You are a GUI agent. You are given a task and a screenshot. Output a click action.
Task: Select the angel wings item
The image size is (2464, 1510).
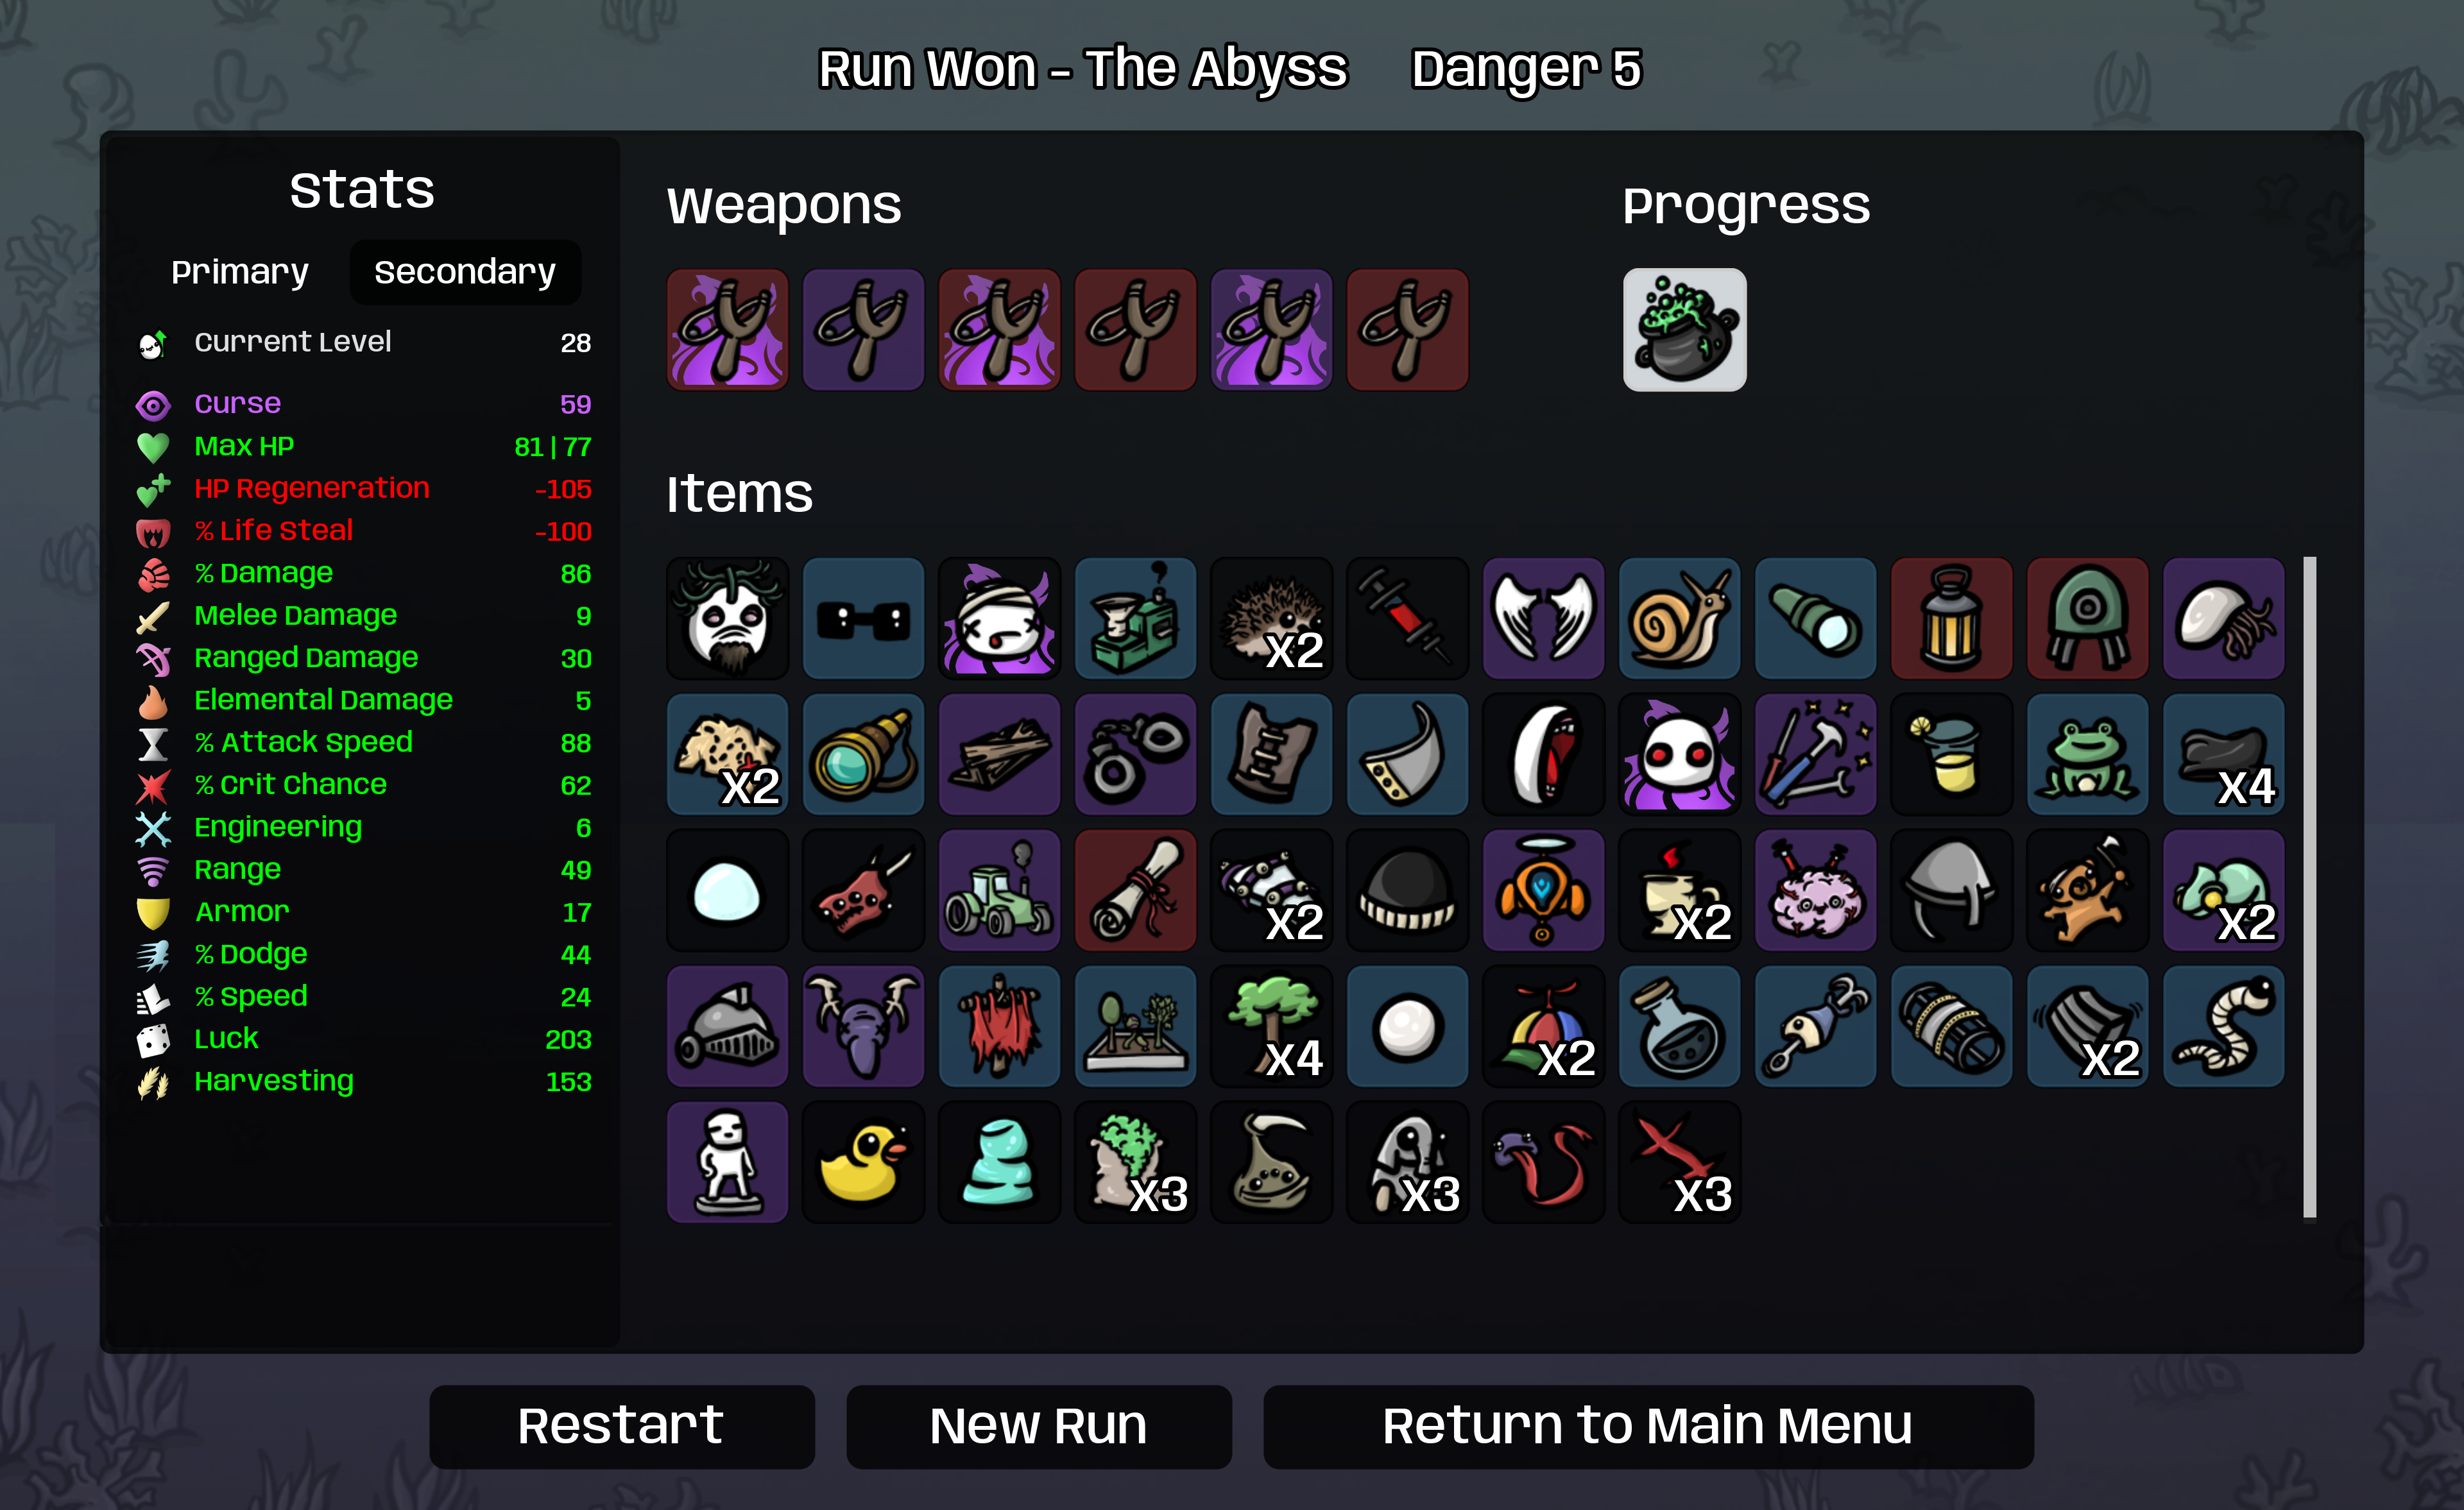click(1543, 618)
